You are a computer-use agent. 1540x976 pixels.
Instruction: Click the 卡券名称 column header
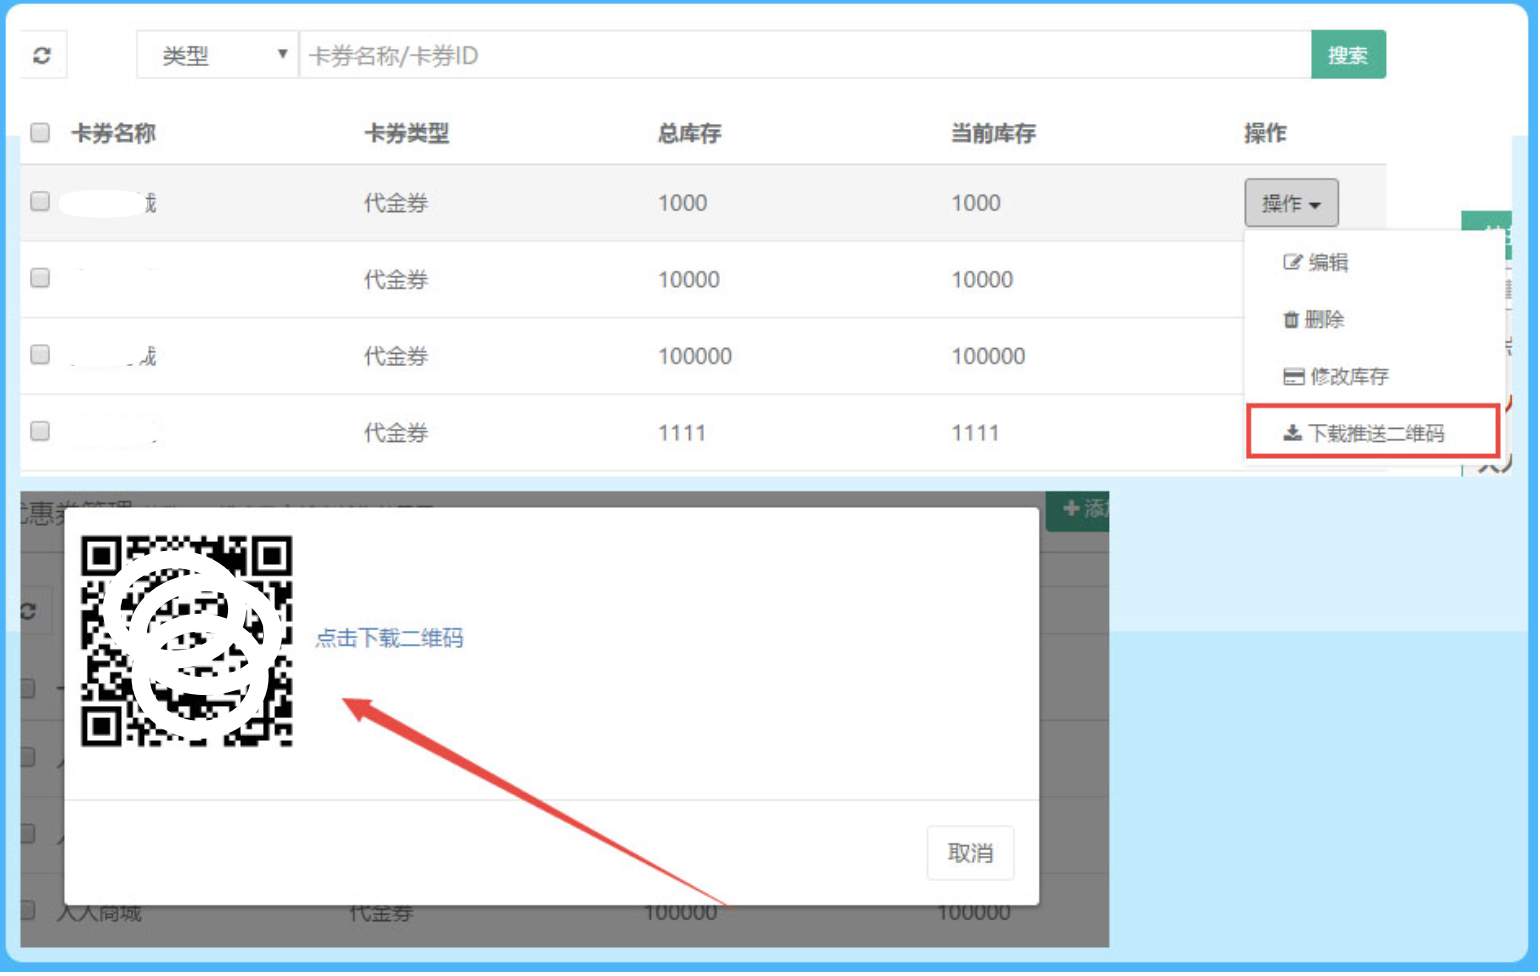(x=114, y=134)
